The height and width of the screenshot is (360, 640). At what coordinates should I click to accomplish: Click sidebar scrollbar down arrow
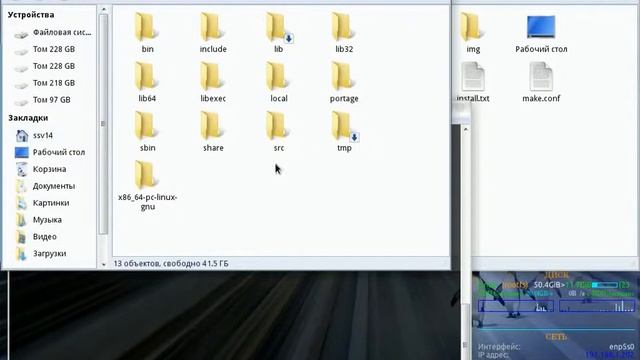tap(103, 264)
